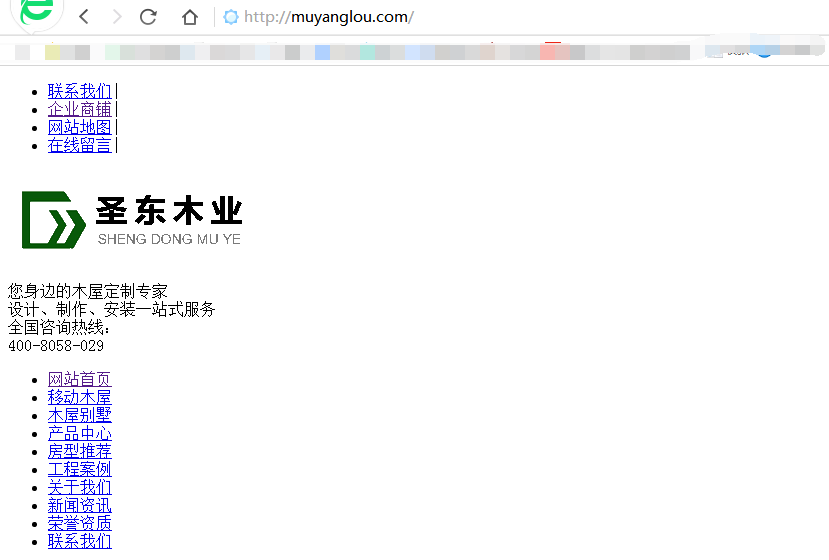Reload the page with refresh icon
Viewport: 829px width, 560px height.
tap(149, 17)
